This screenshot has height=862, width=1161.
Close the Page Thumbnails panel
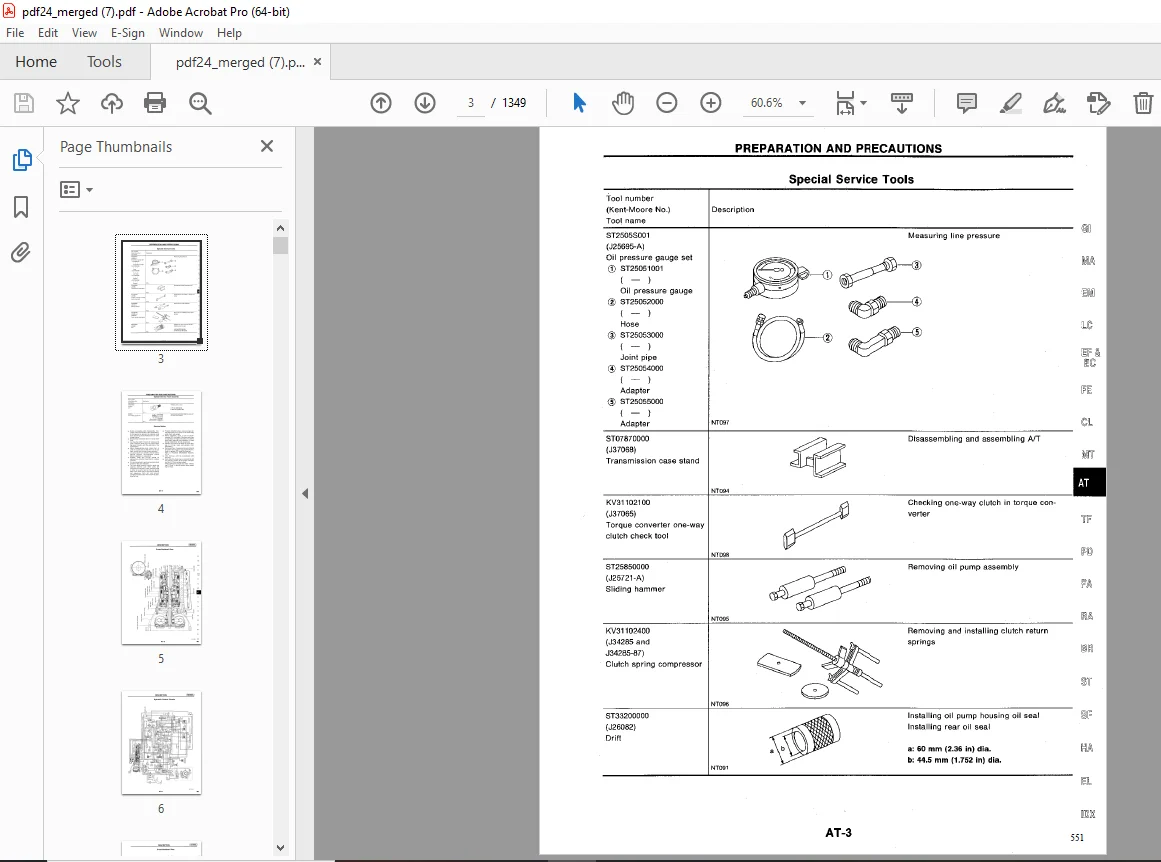click(x=267, y=147)
